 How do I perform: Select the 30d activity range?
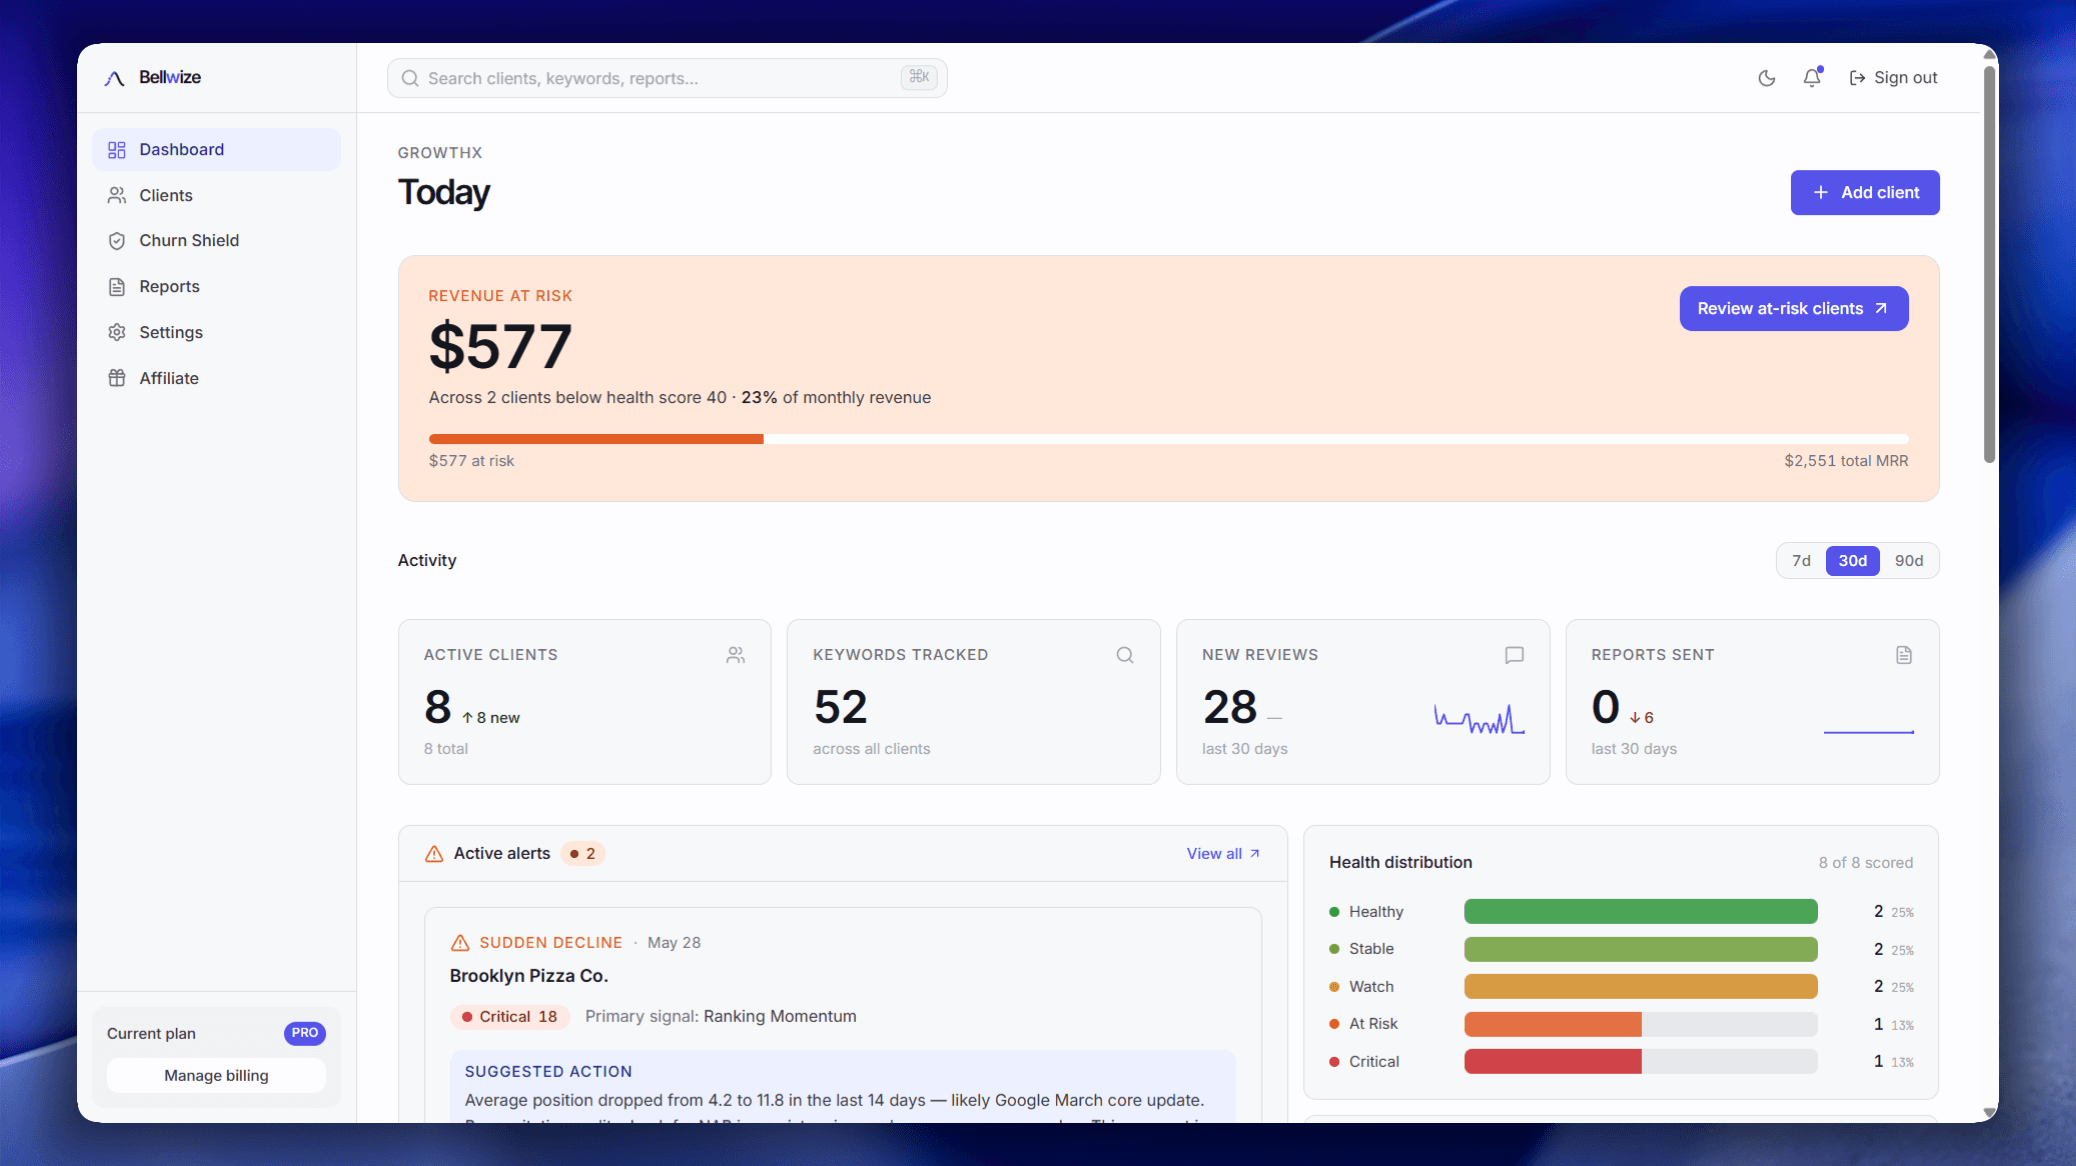pyautogui.click(x=1852, y=561)
